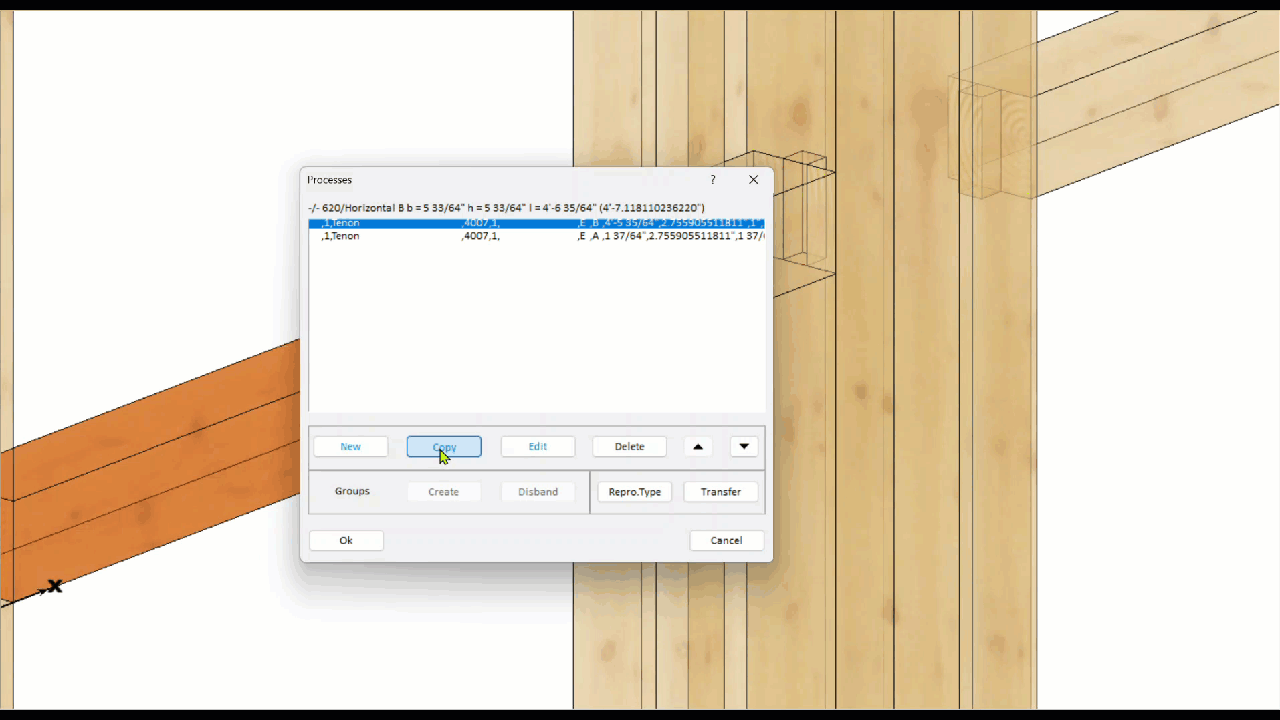
Task: Move process up with the up arrow
Action: (x=698, y=447)
